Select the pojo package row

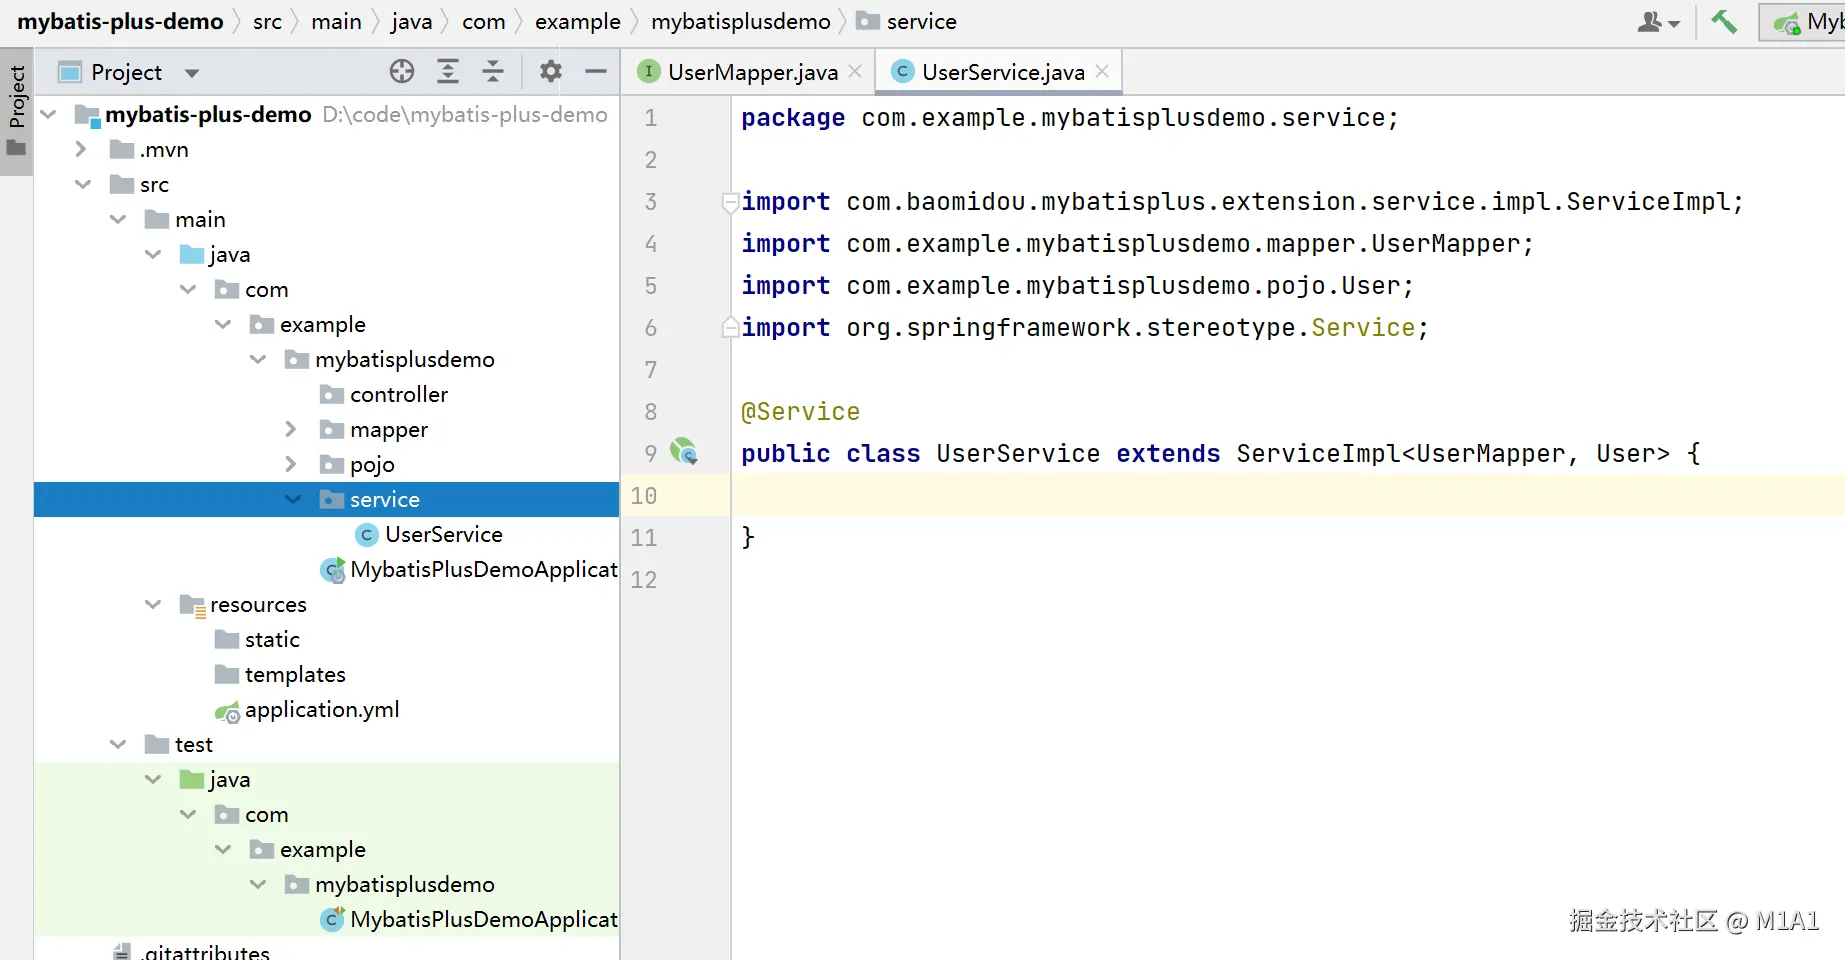pos(326,464)
